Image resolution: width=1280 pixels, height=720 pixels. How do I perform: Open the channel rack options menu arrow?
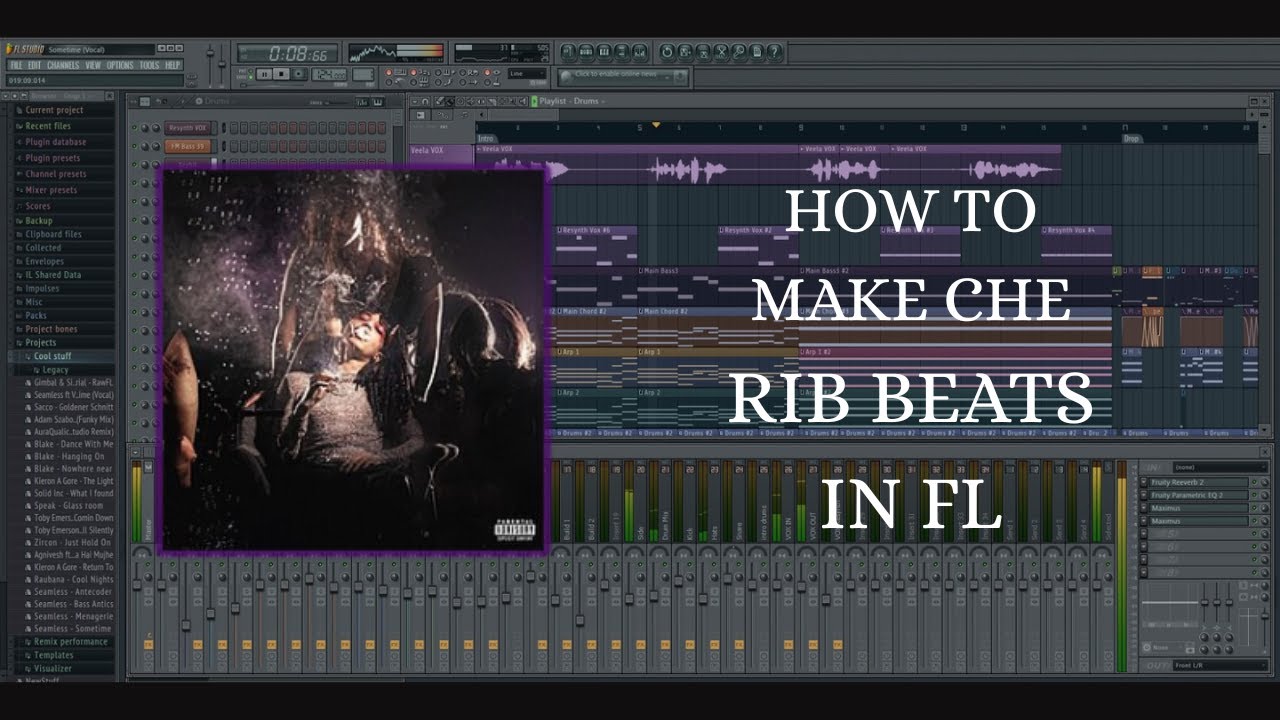133,101
